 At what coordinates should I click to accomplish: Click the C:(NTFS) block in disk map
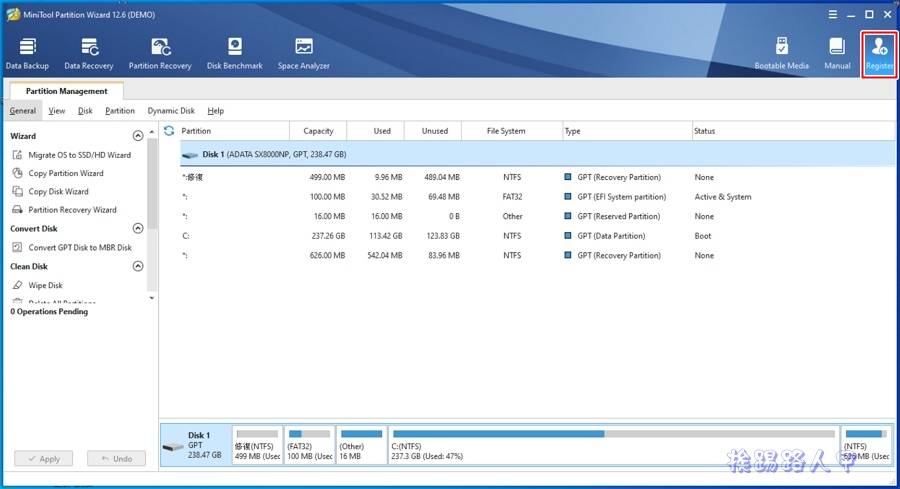(x=614, y=445)
